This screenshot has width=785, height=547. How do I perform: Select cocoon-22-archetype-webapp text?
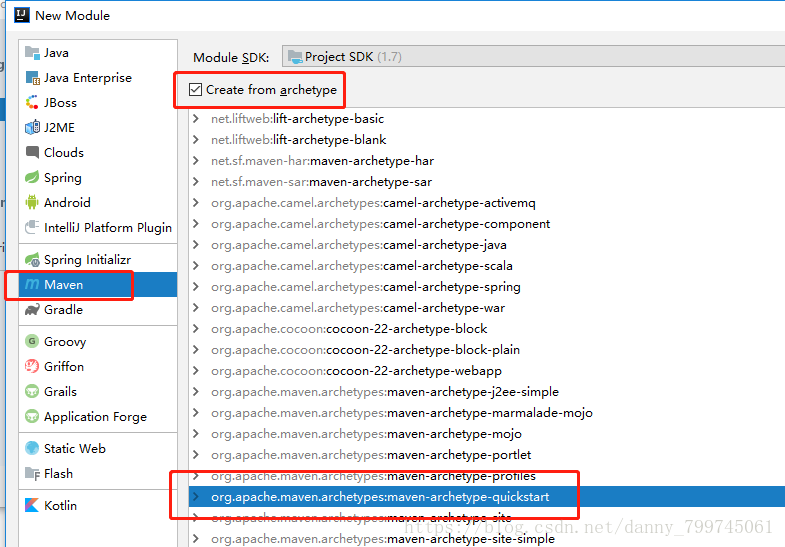click(414, 371)
